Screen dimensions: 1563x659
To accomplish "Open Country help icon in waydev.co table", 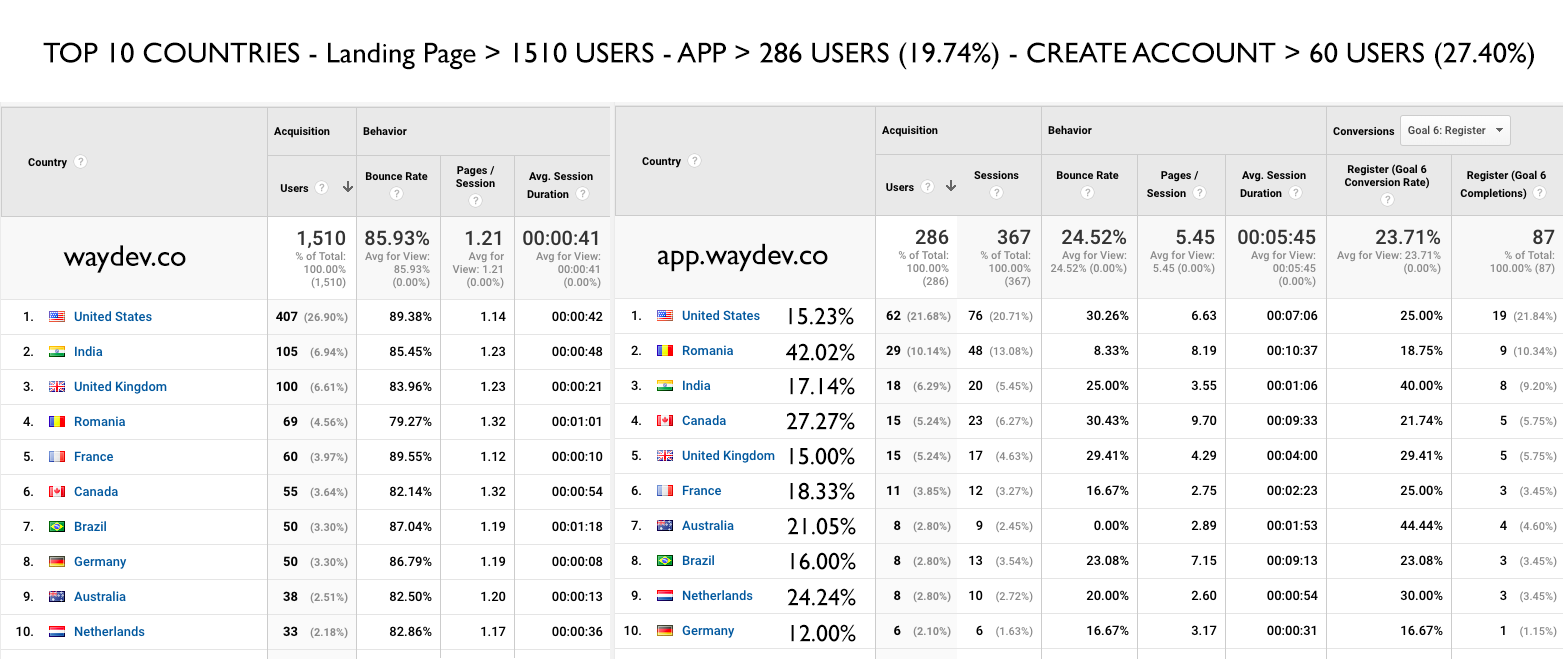I will pyautogui.click(x=81, y=162).
